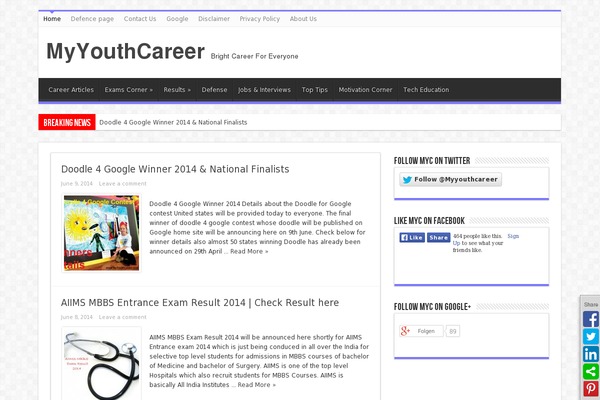600x400 pixels.
Task: Expand the Results dropdown menu
Action: click(x=177, y=90)
